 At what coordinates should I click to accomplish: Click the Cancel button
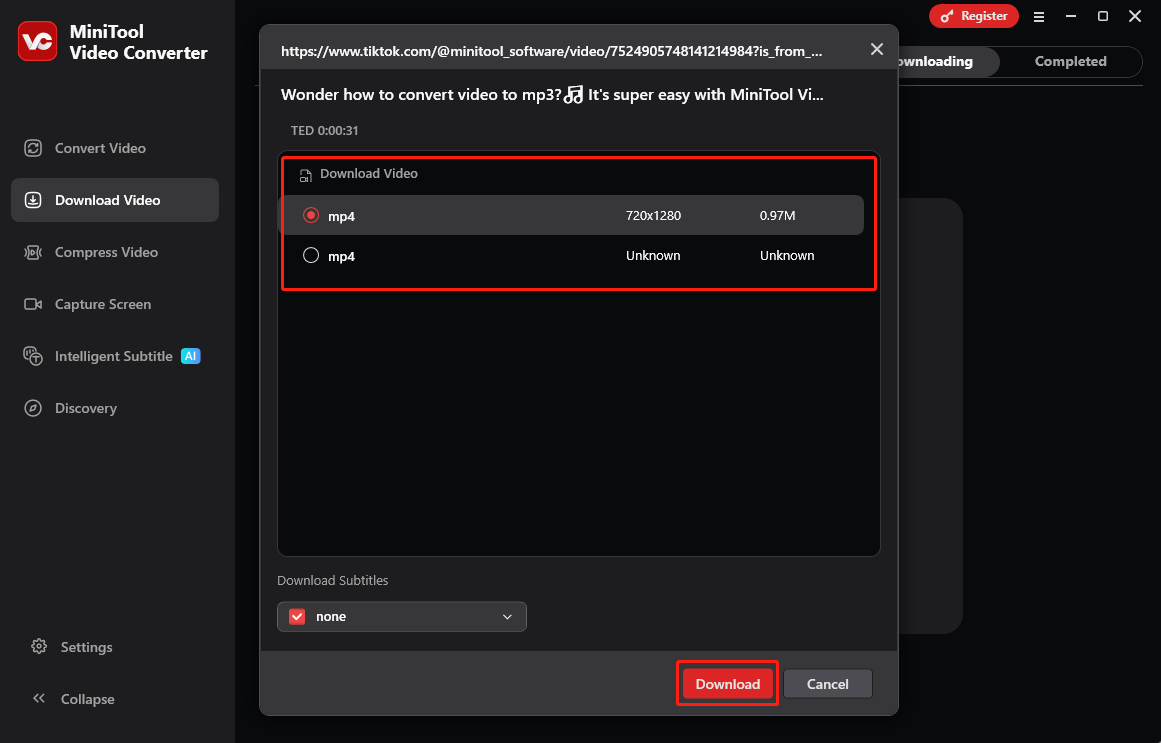point(827,683)
